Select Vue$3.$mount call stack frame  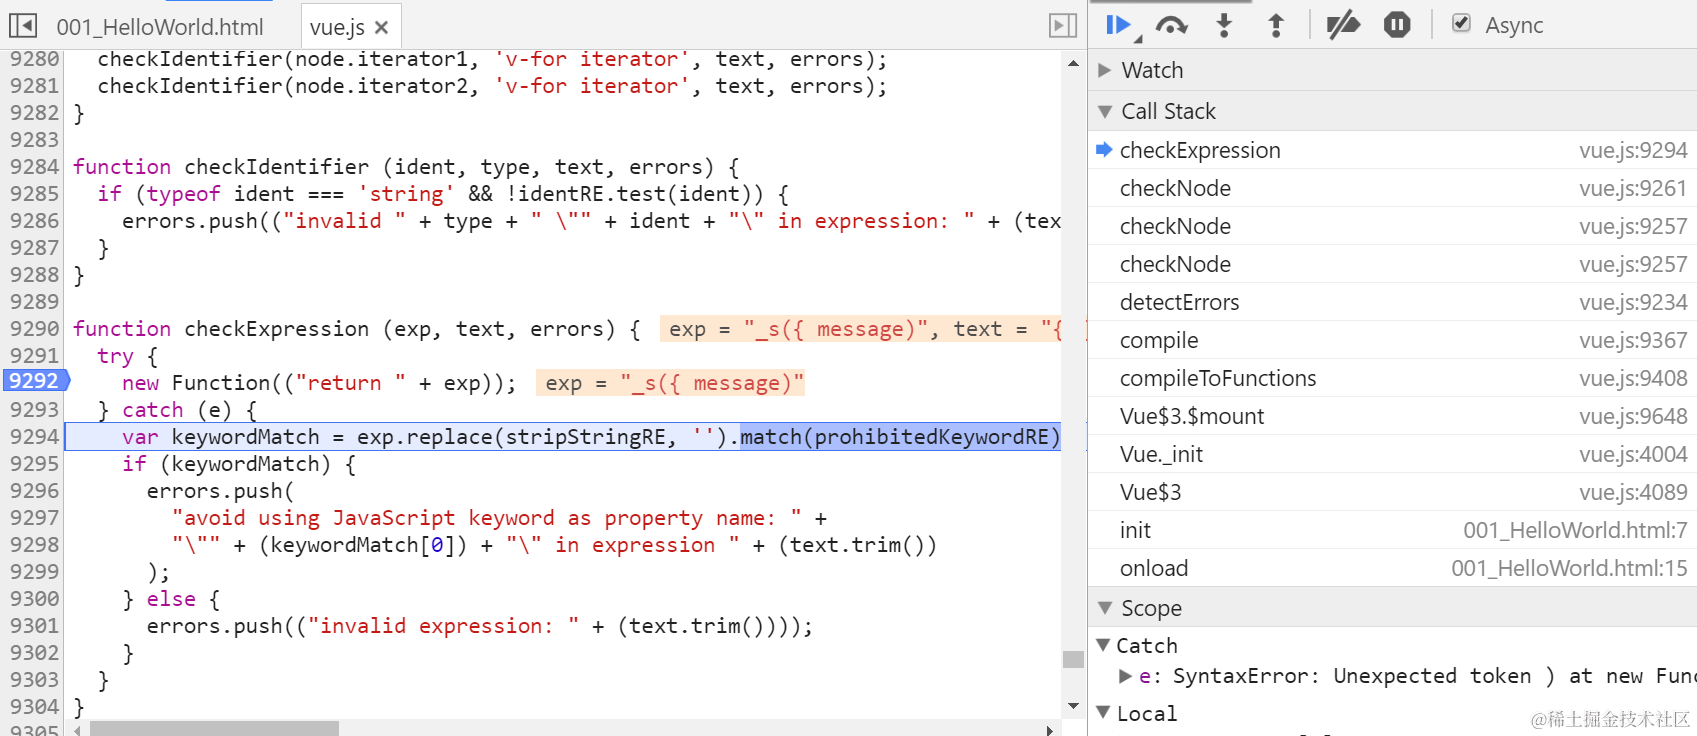click(1392, 416)
